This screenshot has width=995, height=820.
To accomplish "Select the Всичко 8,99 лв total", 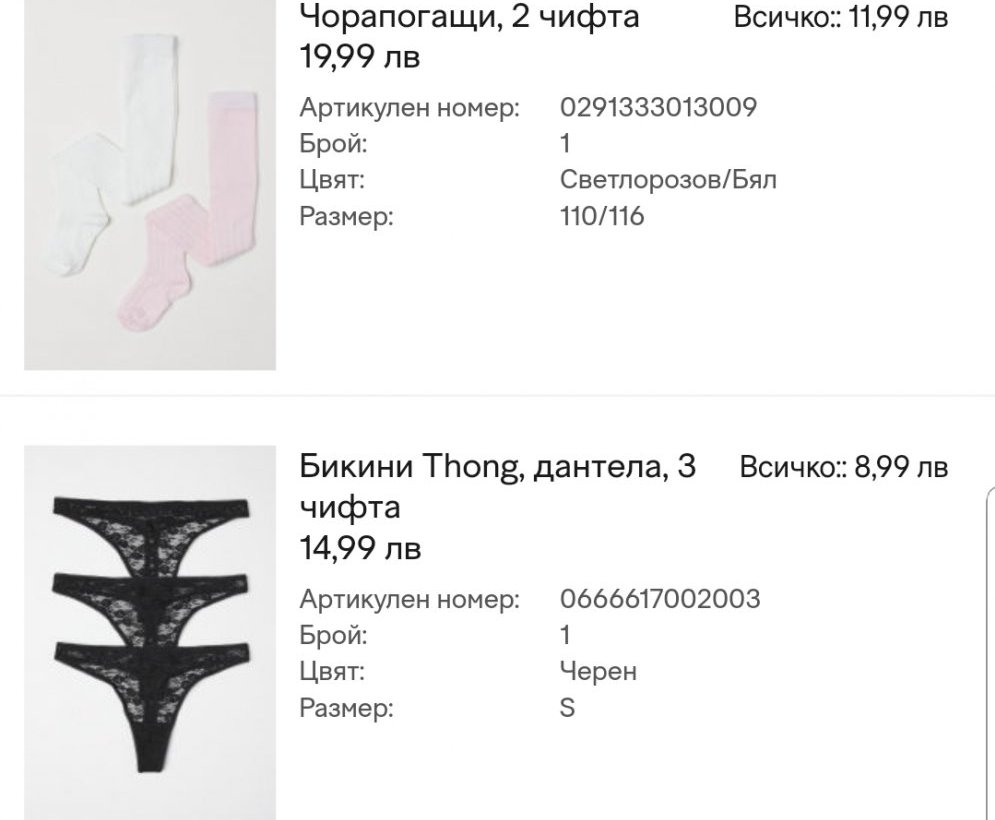I will (x=843, y=468).
